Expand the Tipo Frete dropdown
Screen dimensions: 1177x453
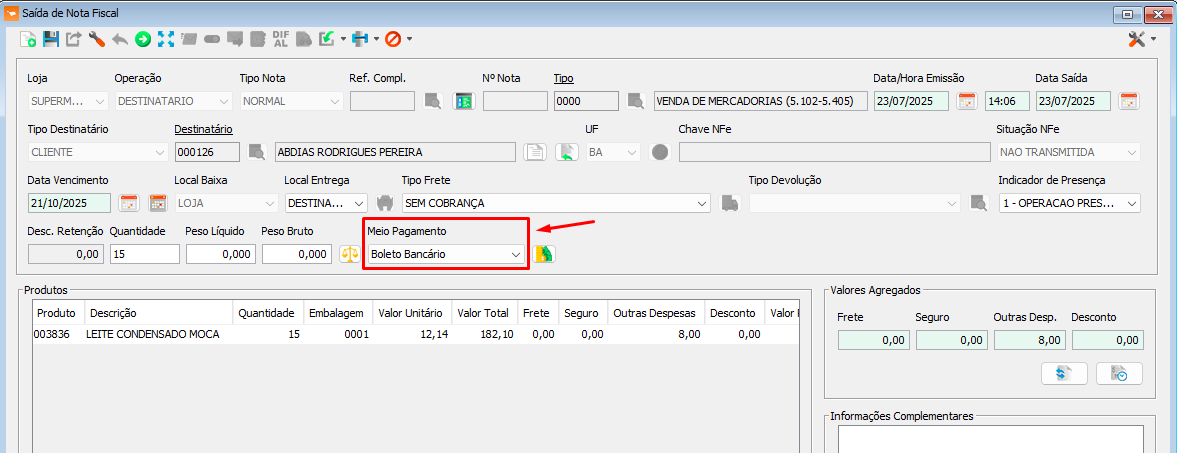click(x=702, y=203)
